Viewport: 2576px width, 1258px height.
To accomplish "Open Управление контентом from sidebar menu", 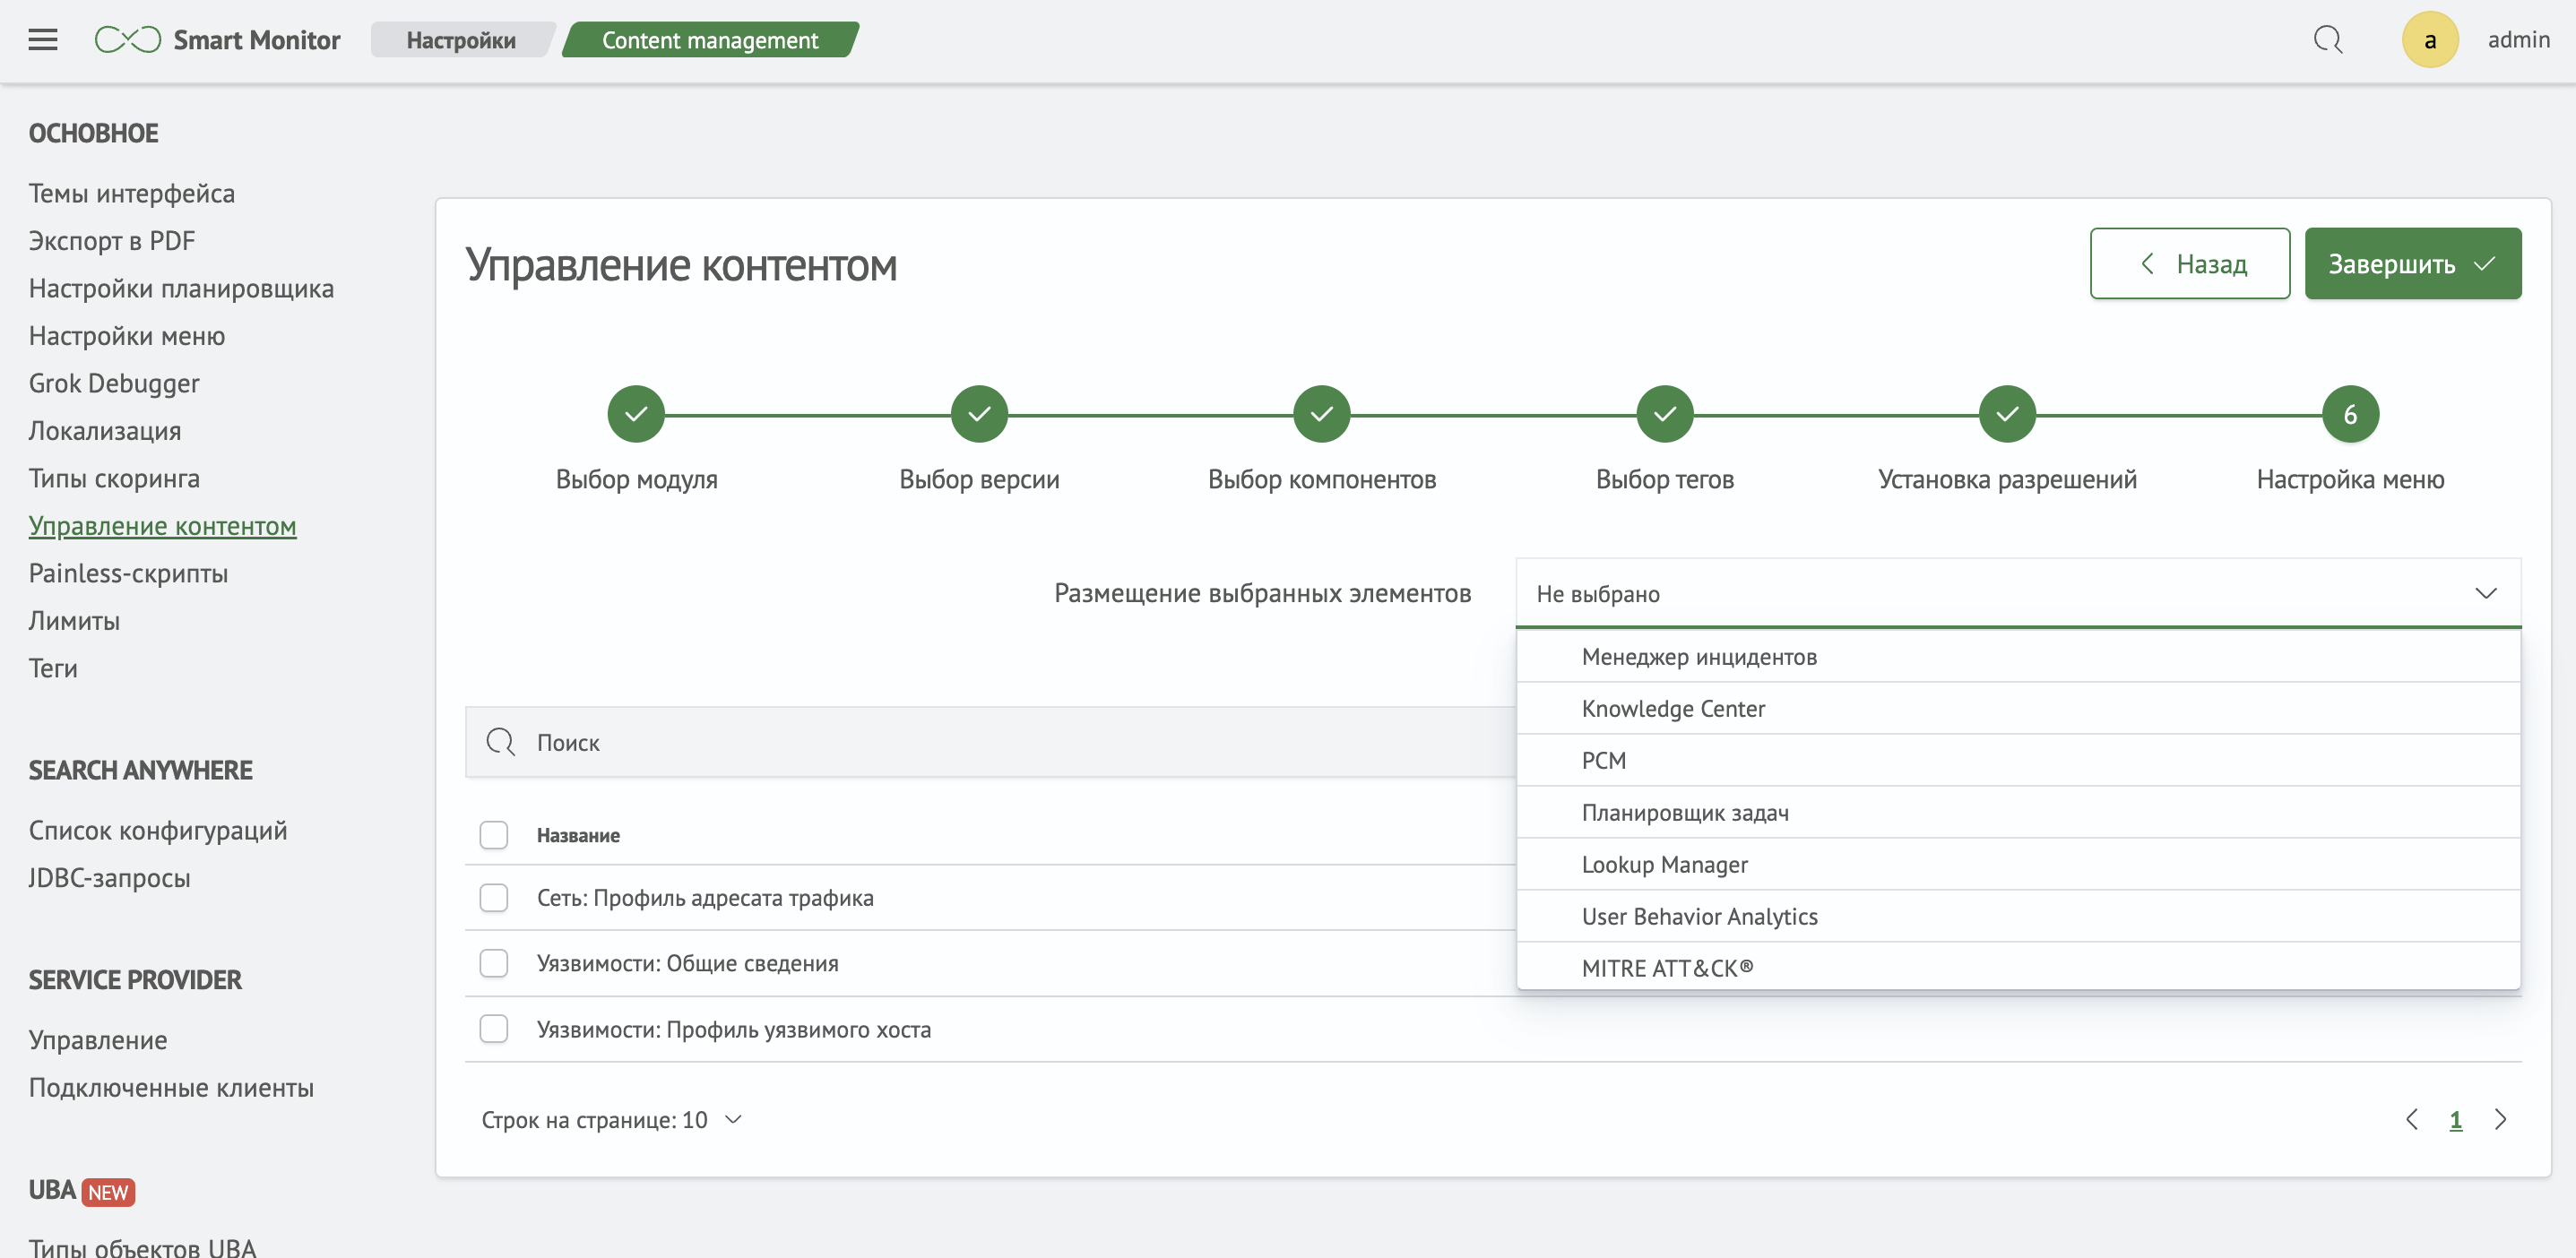I will [162, 526].
